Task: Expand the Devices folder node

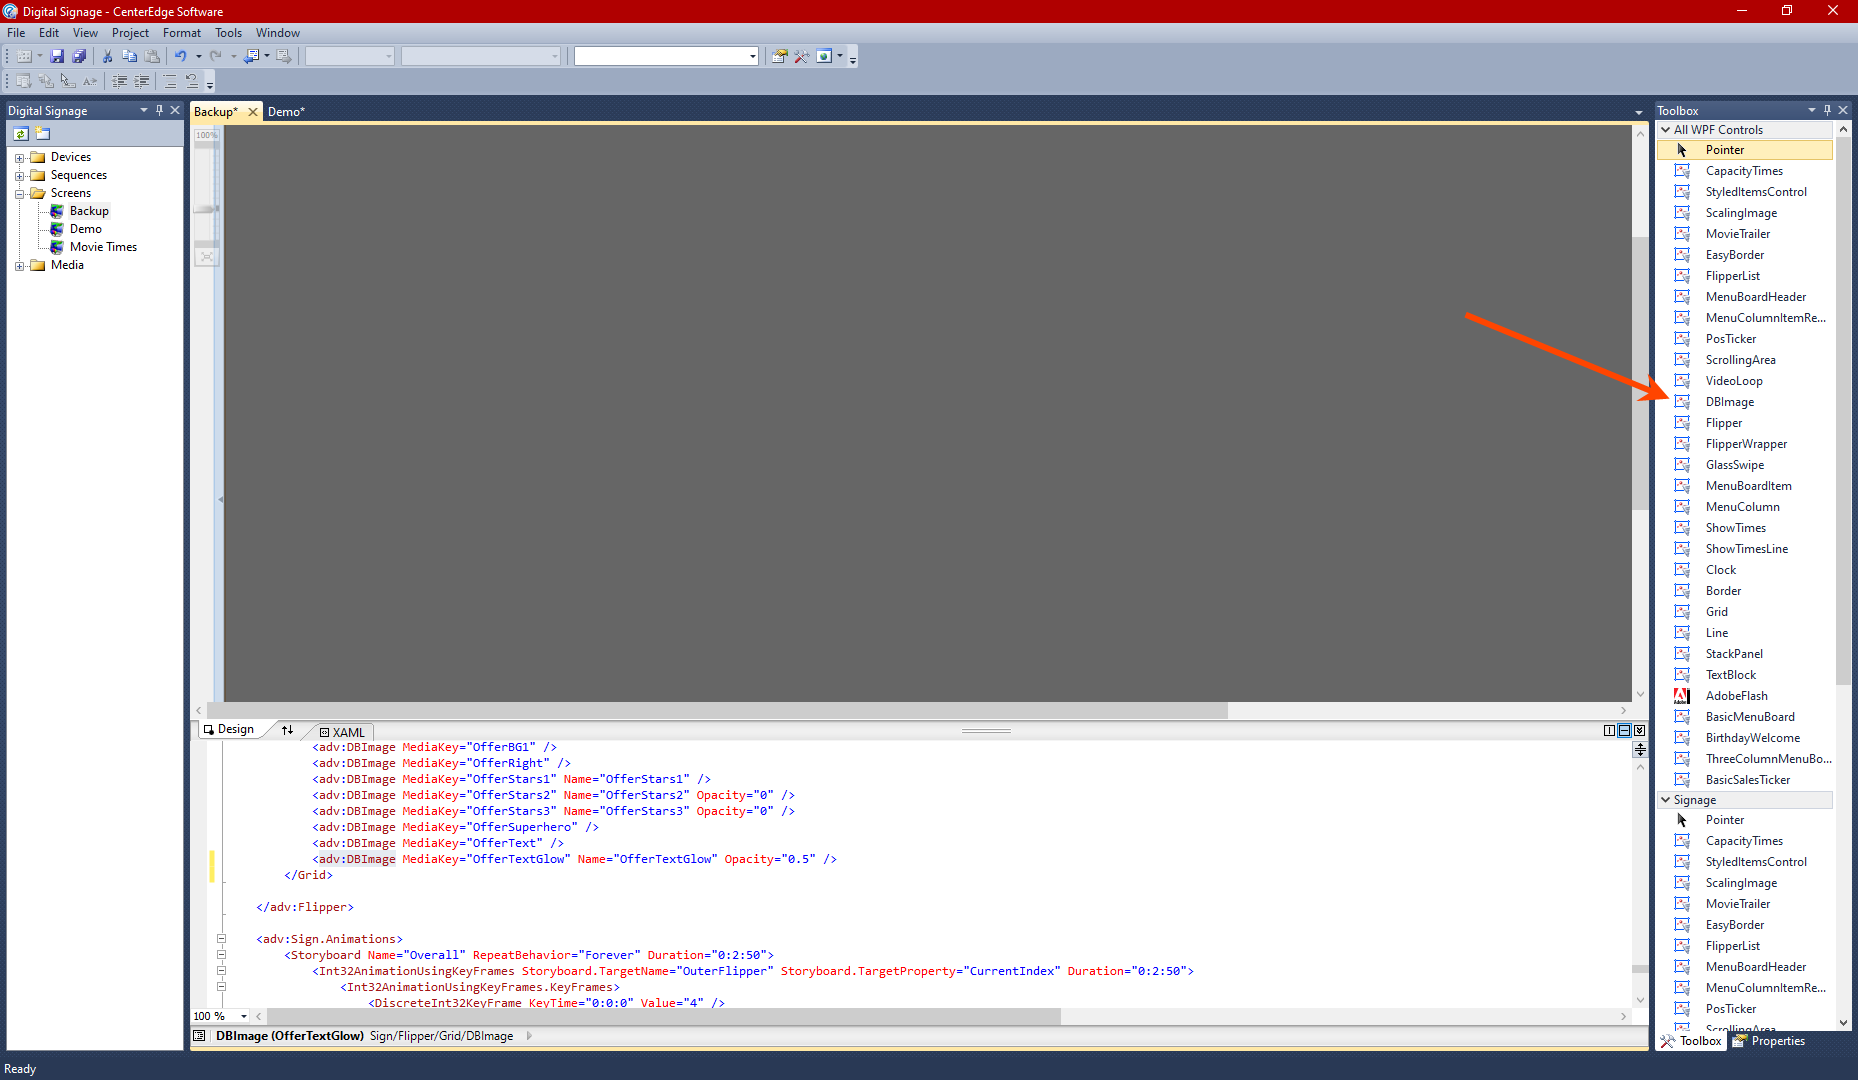Action: [x=19, y=158]
